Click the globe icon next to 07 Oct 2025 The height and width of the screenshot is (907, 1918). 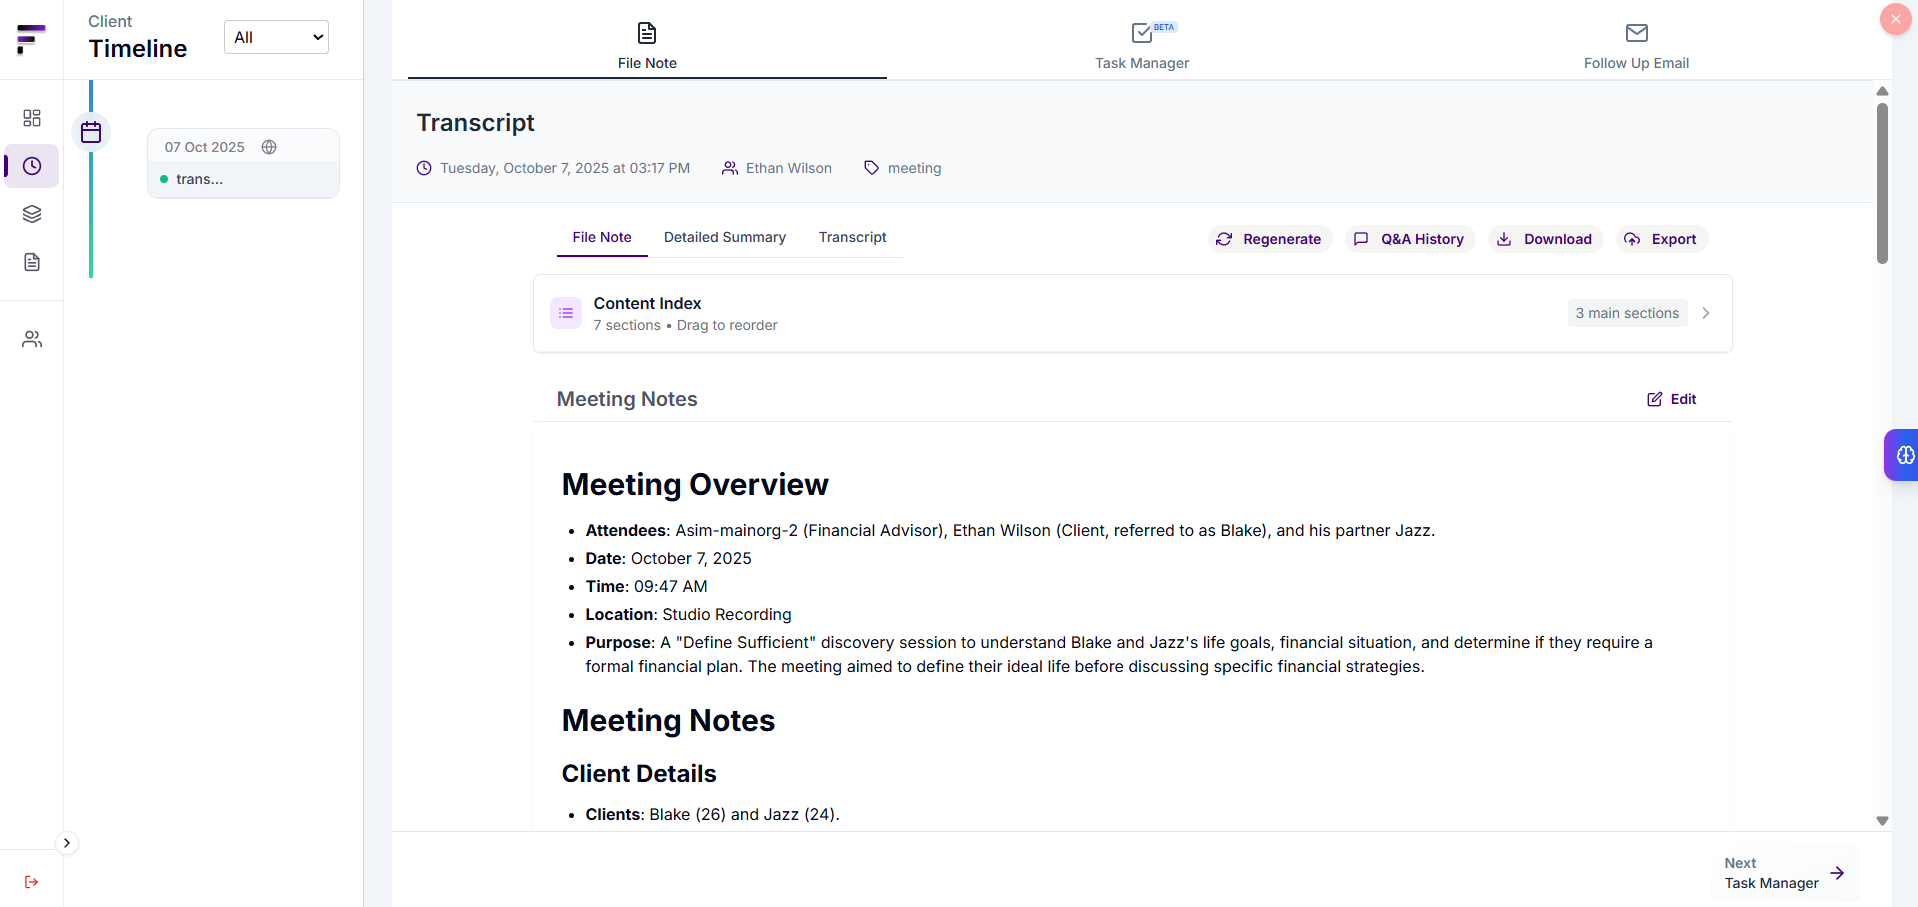point(269,147)
